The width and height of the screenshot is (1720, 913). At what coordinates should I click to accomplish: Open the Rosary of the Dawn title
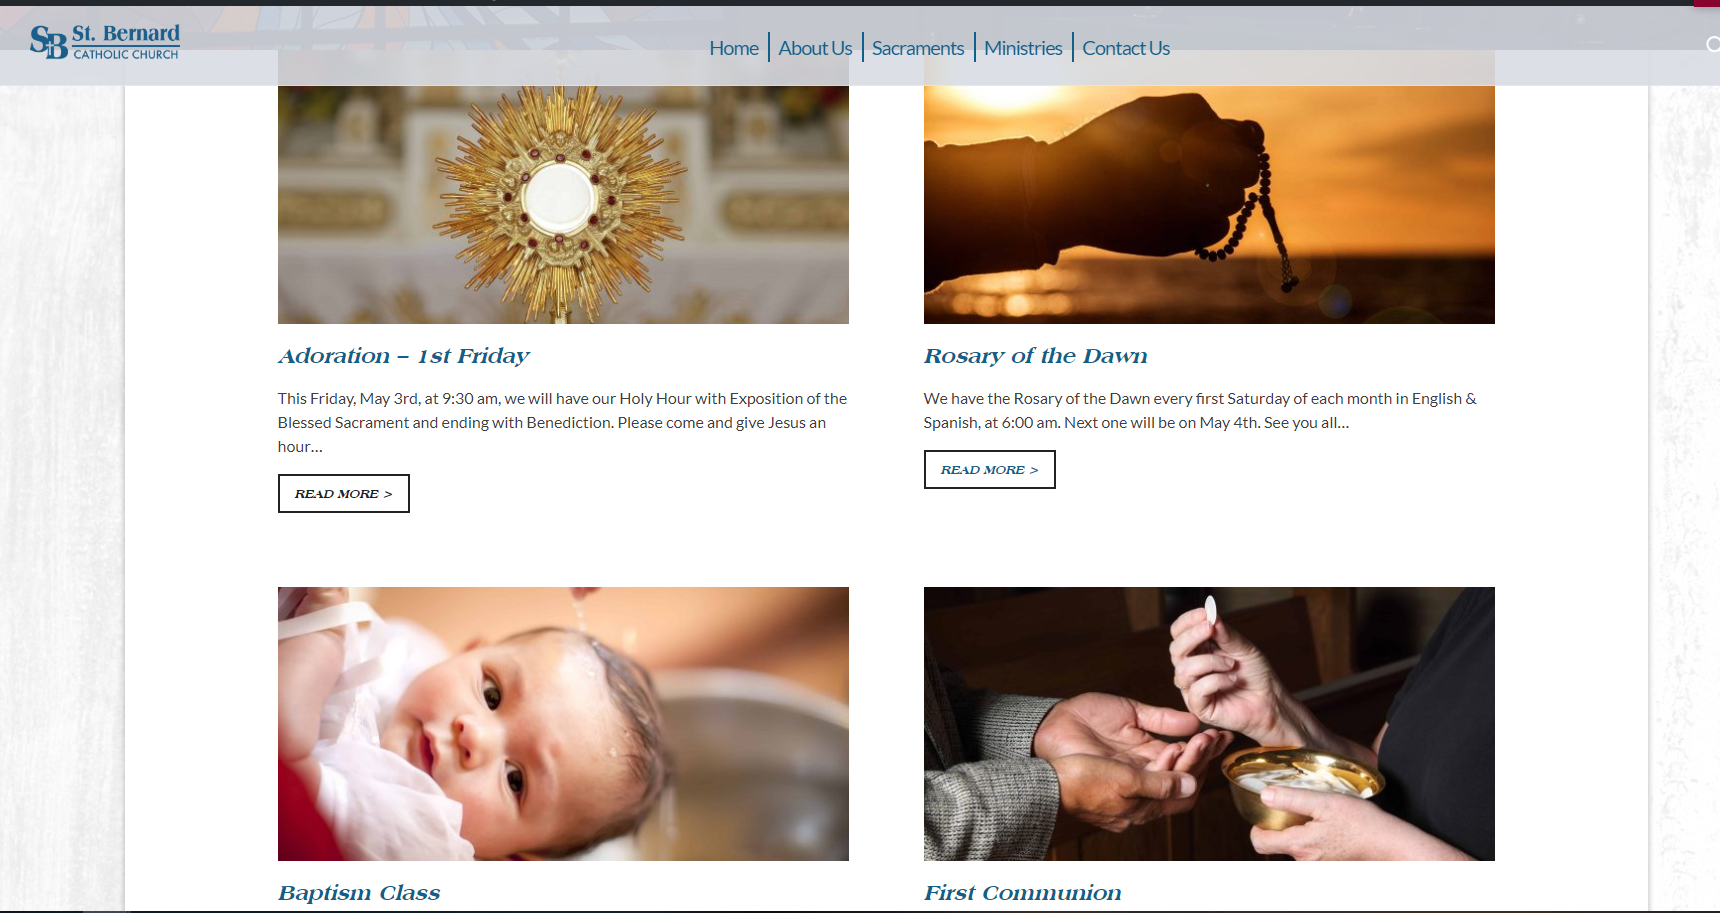point(1035,356)
